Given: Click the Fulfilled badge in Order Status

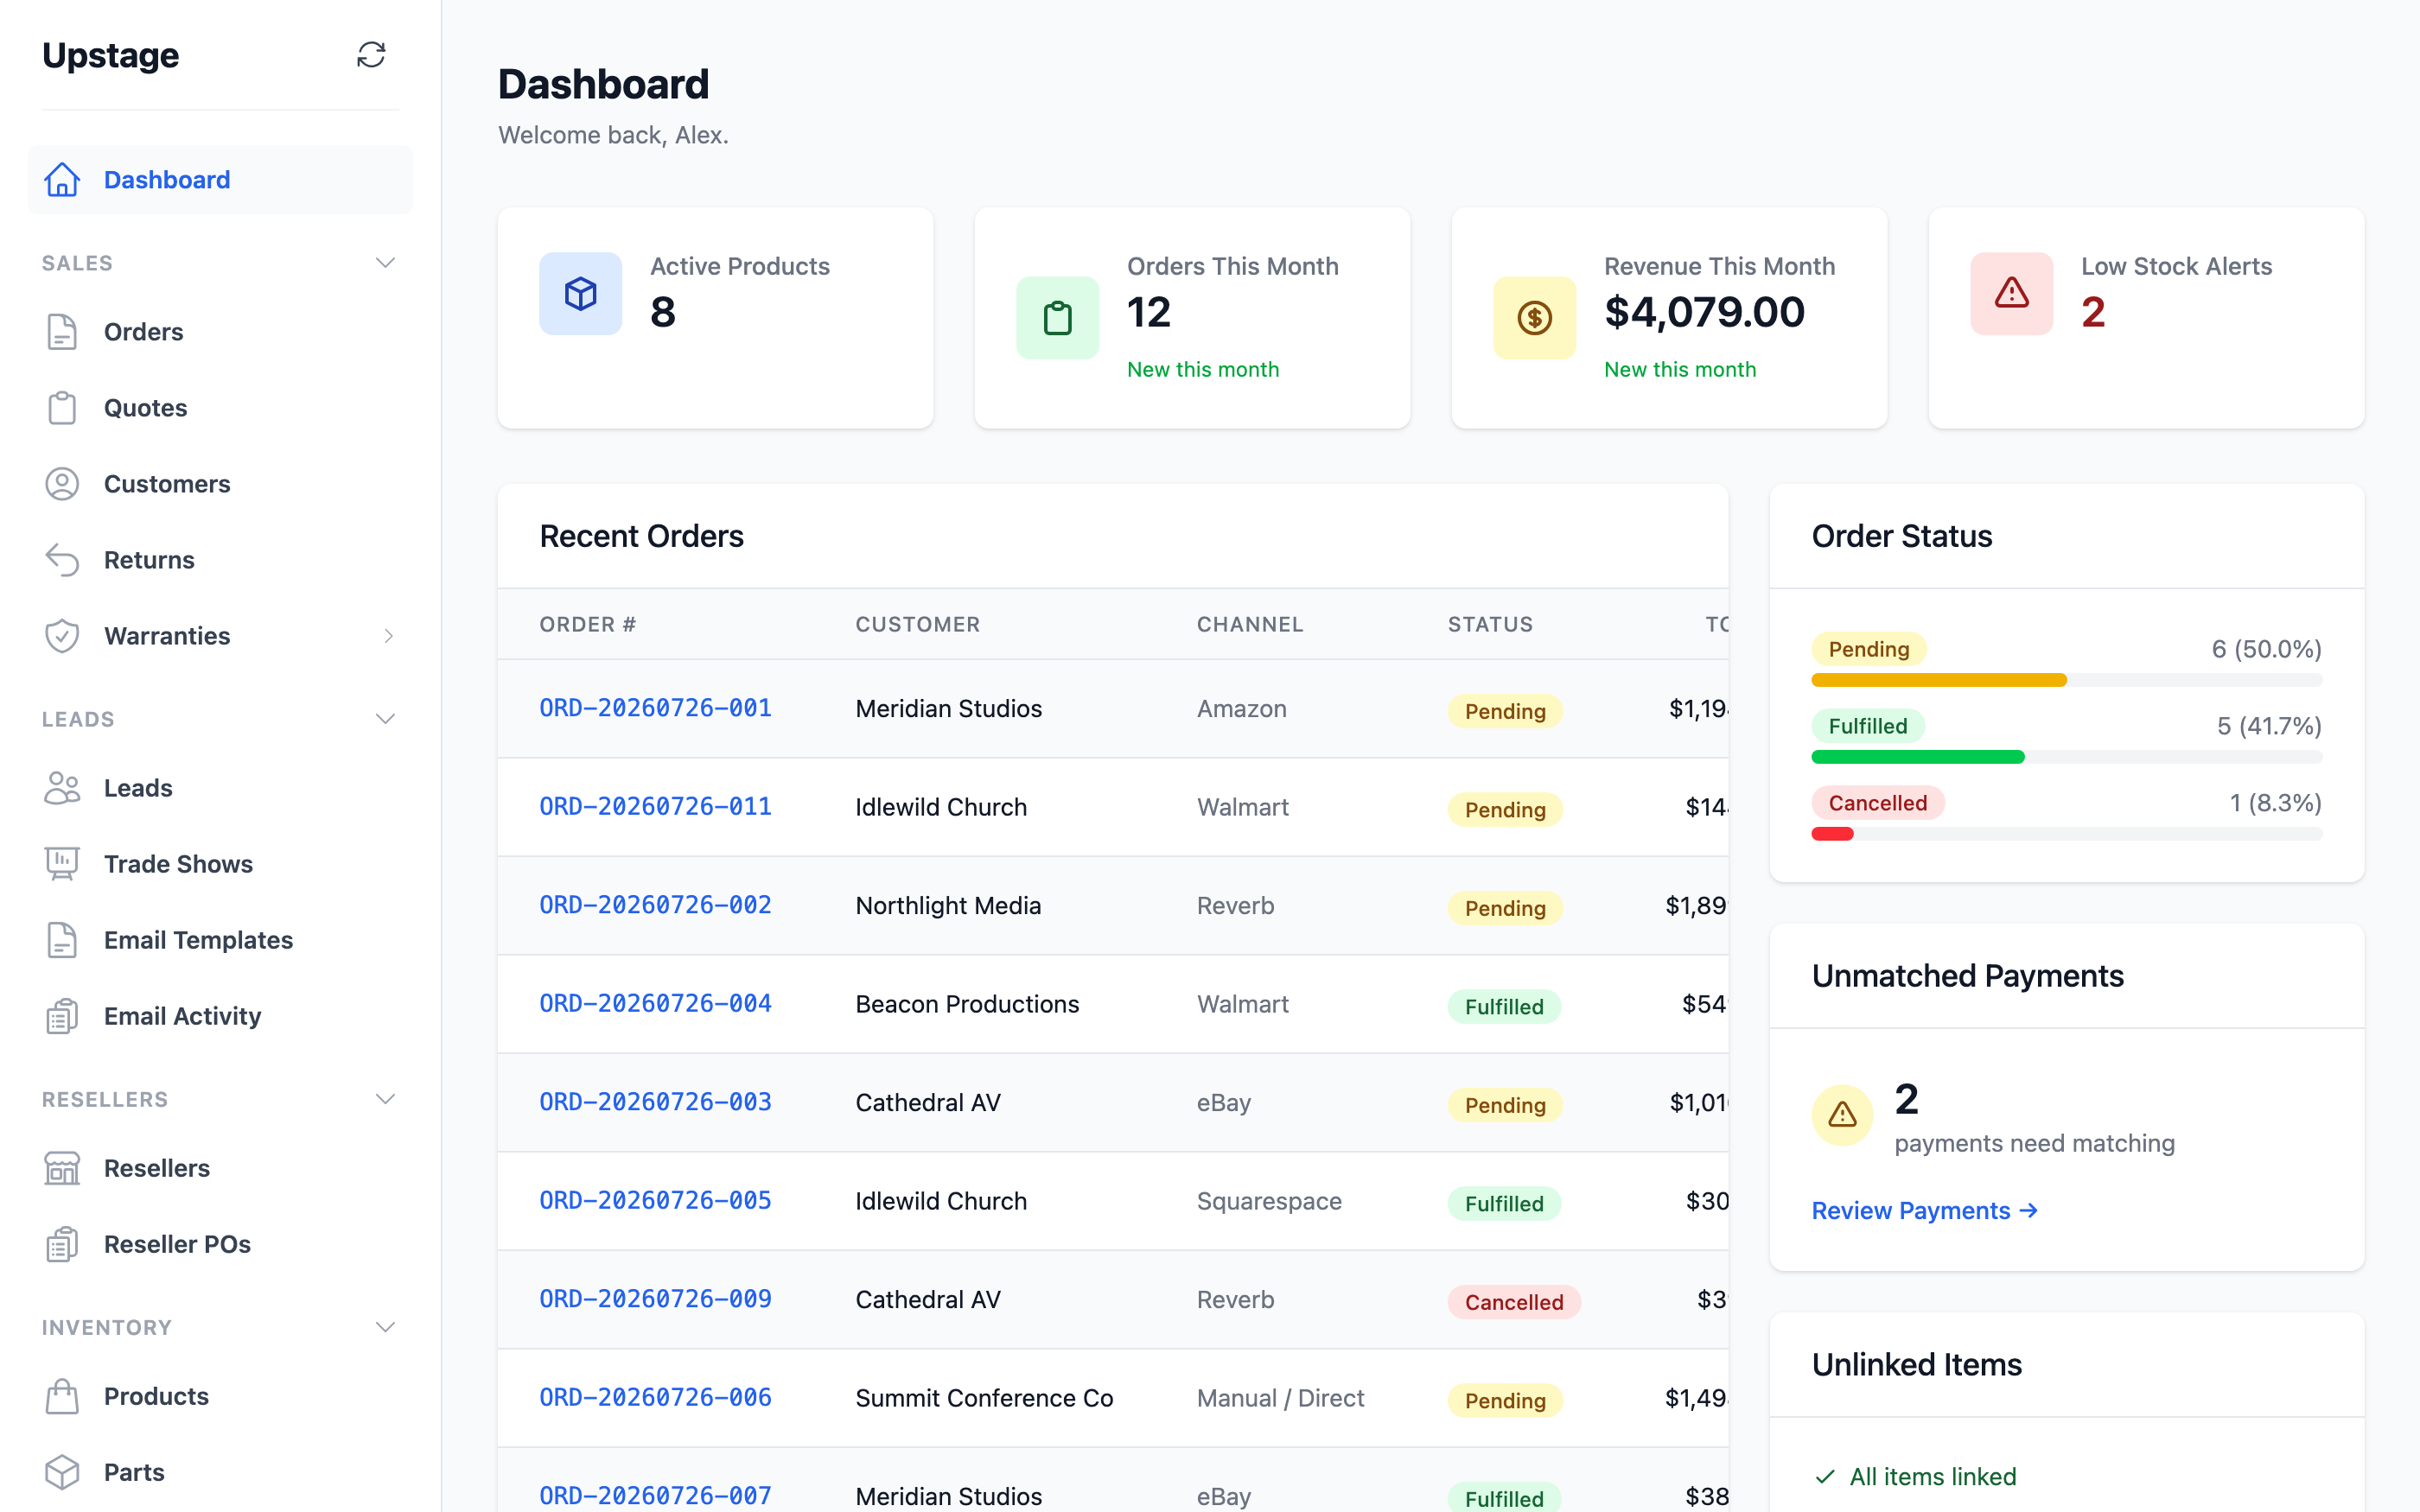Looking at the screenshot, I should tap(1867, 726).
